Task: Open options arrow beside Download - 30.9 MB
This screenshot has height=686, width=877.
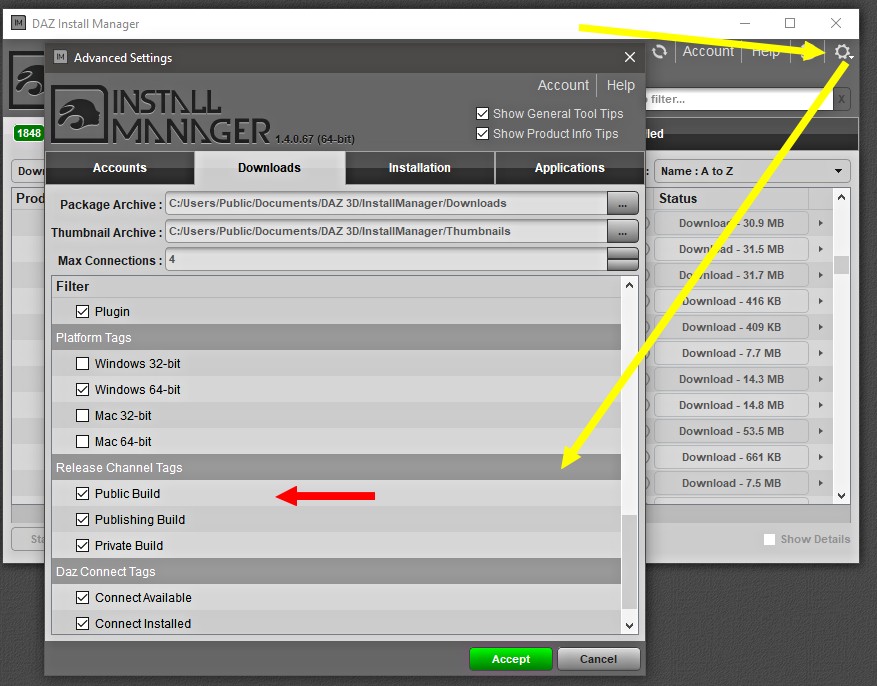Action: point(821,223)
